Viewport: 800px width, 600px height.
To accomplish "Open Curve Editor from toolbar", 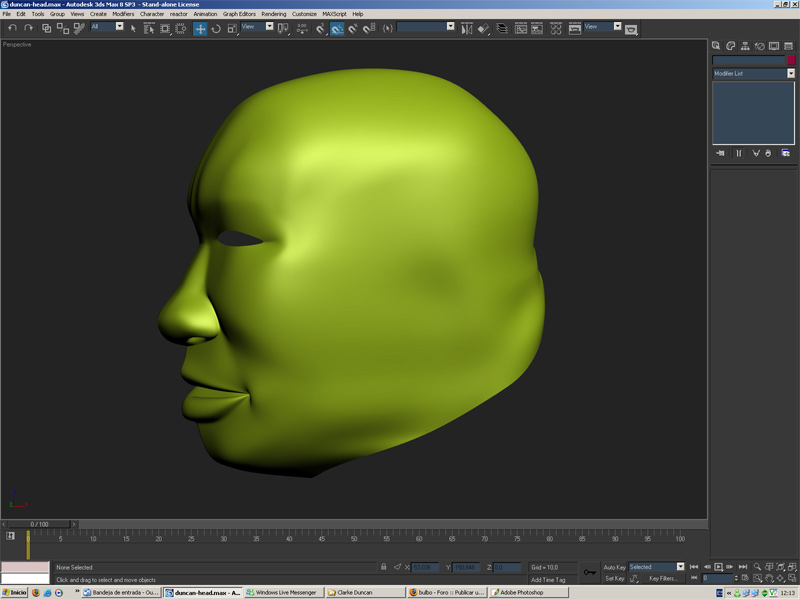I will tap(521, 29).
